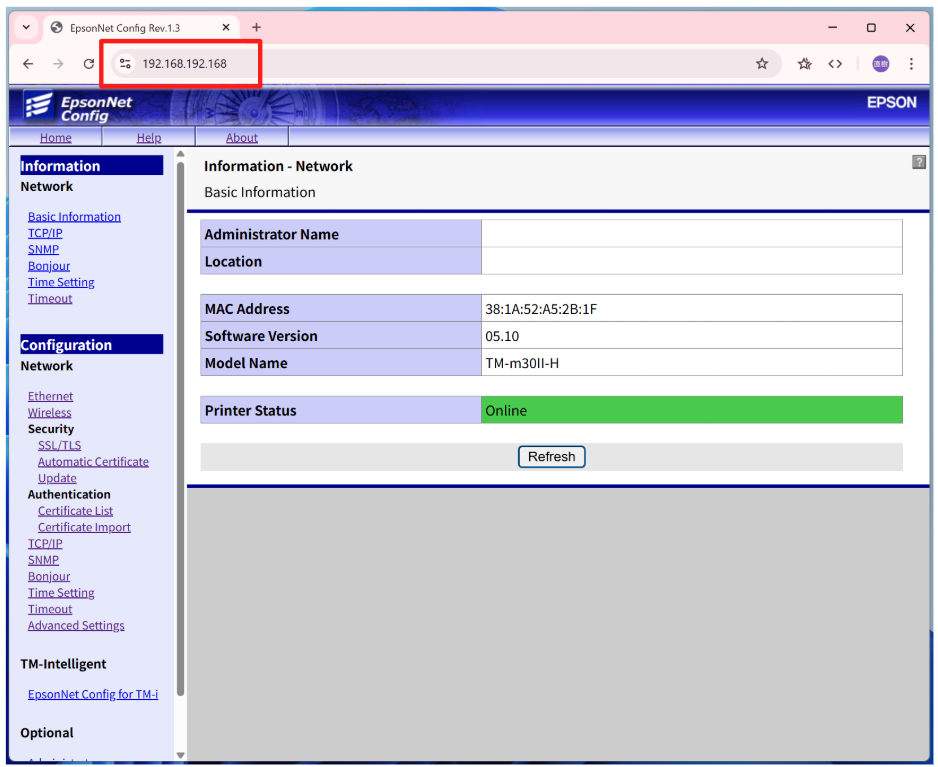This screenshot has height=767, width=938.
Task: Click the EpsonNet Config logo
Action: (x=78, y=107)
